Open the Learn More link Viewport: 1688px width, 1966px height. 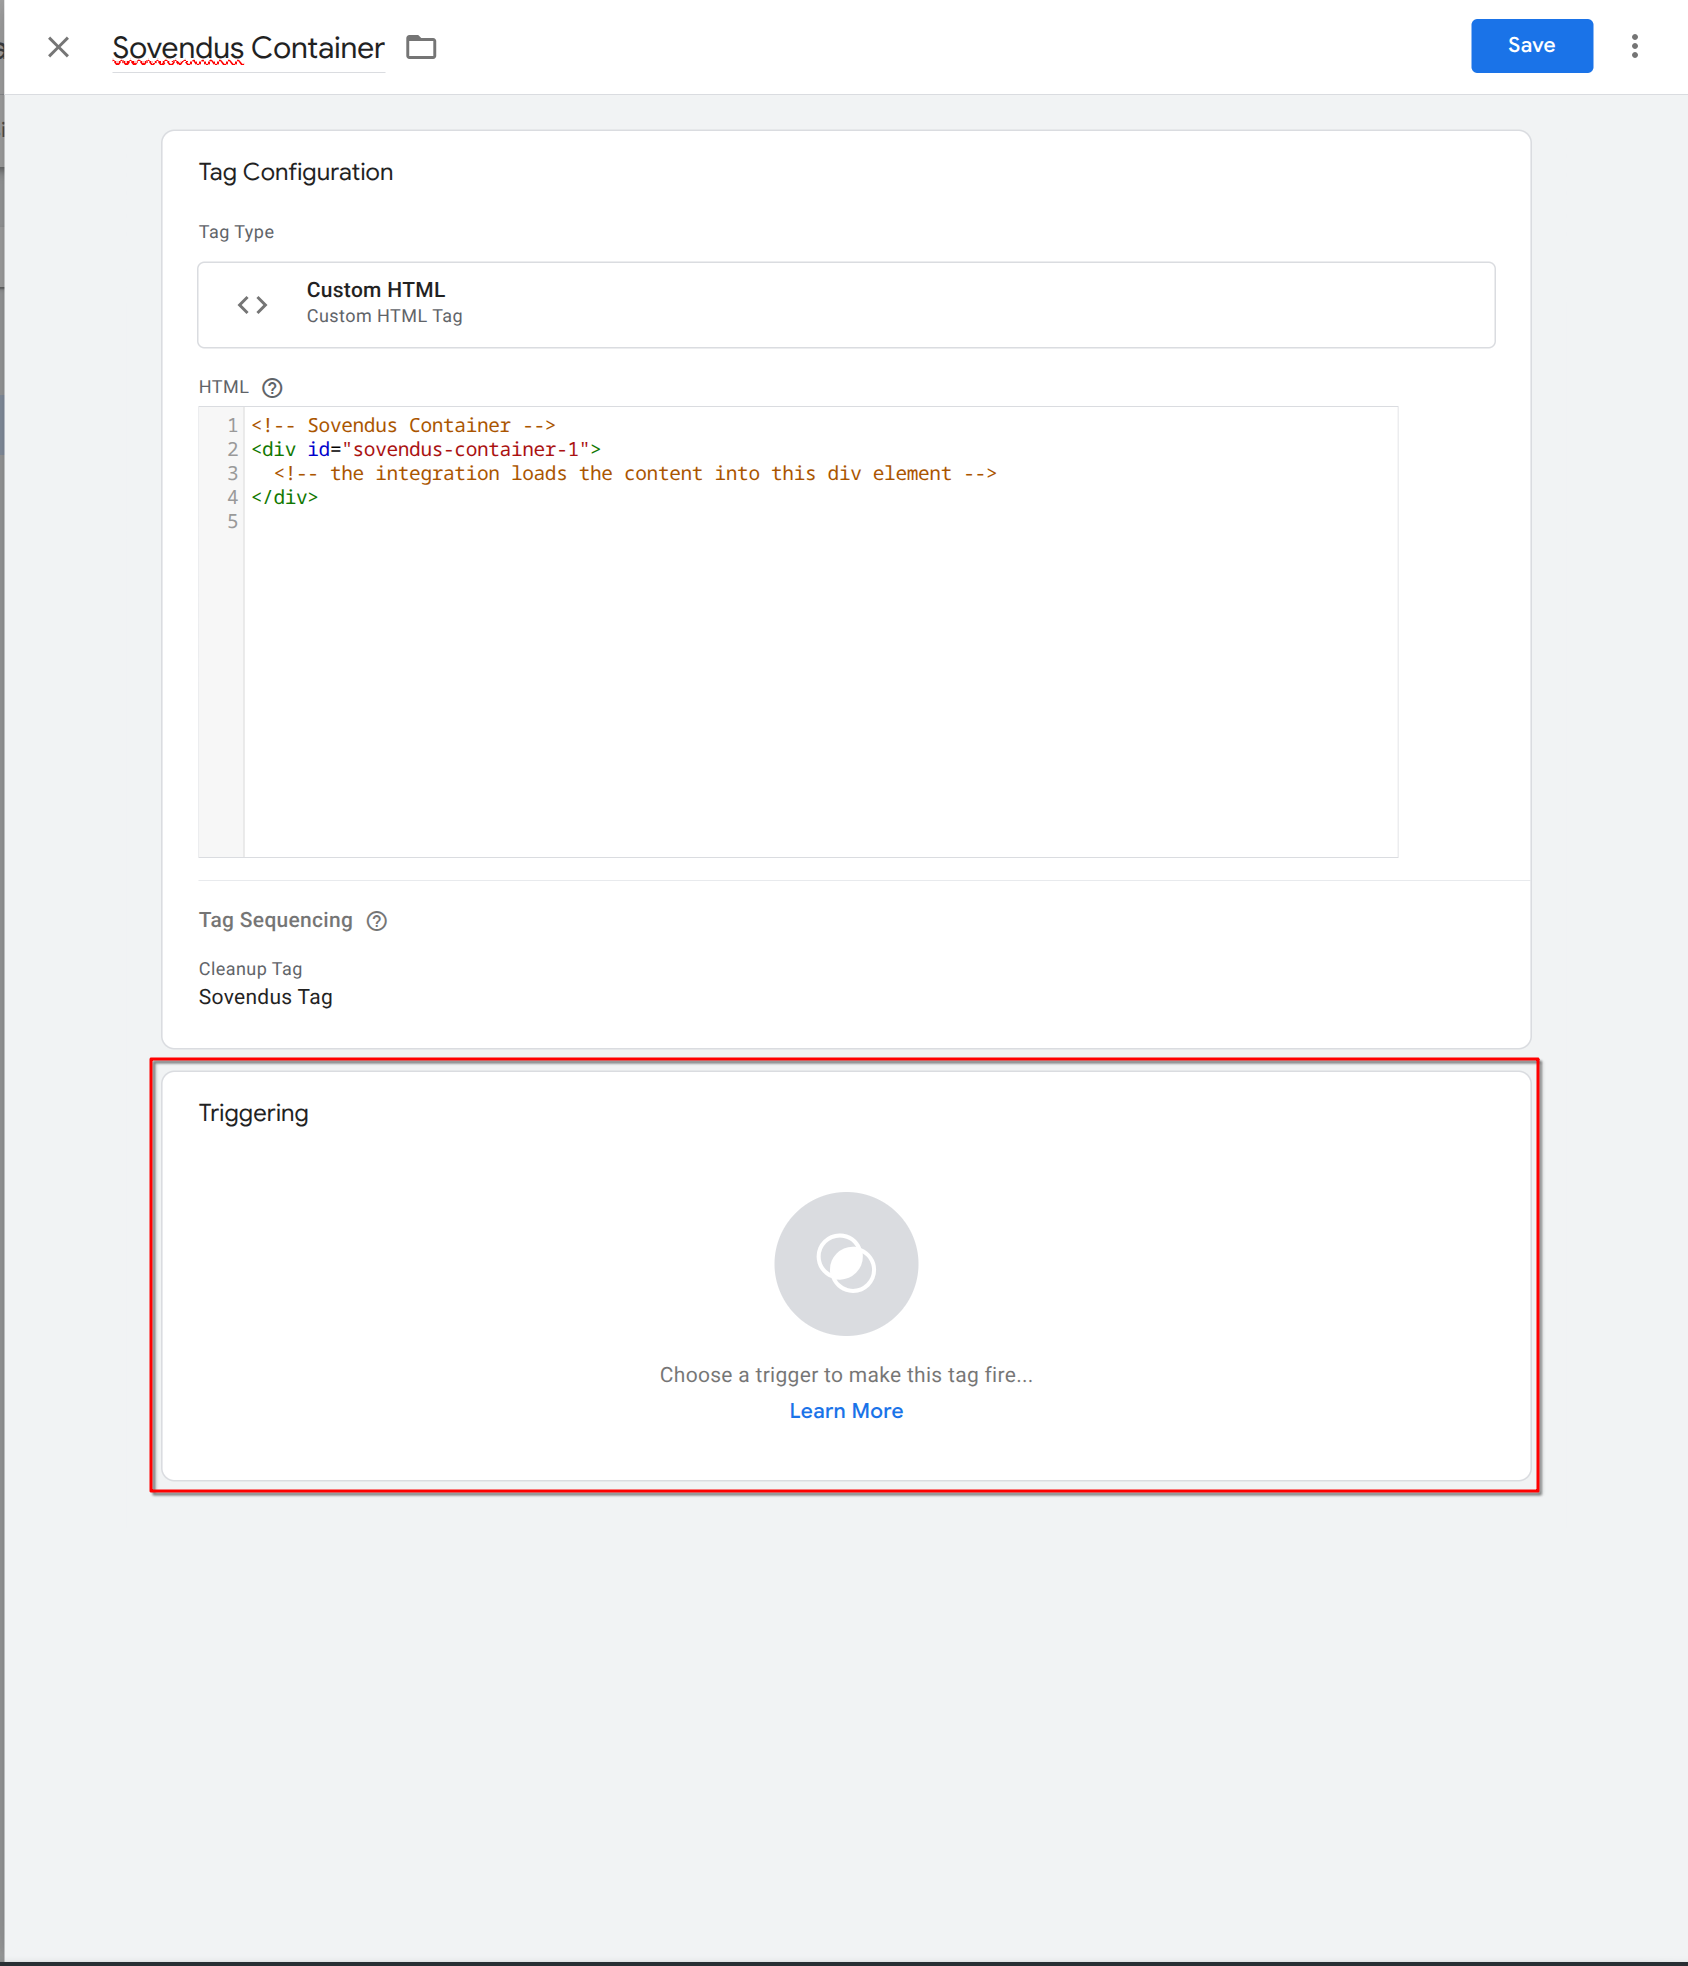[x=846, y=1411]
